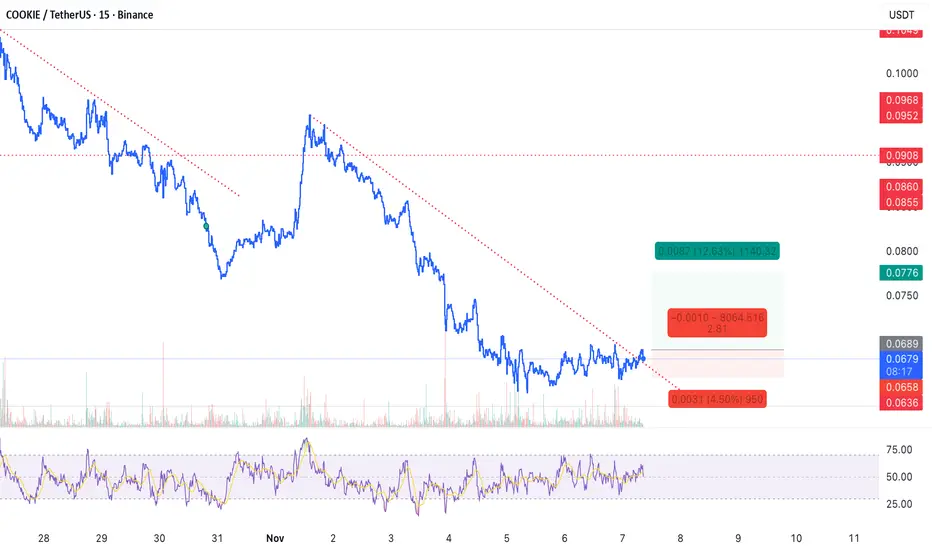Image resolution: width=932 pixels, height=550 pixels.
Task: Click the red stop zone of the long position
Action: (717, 363)
